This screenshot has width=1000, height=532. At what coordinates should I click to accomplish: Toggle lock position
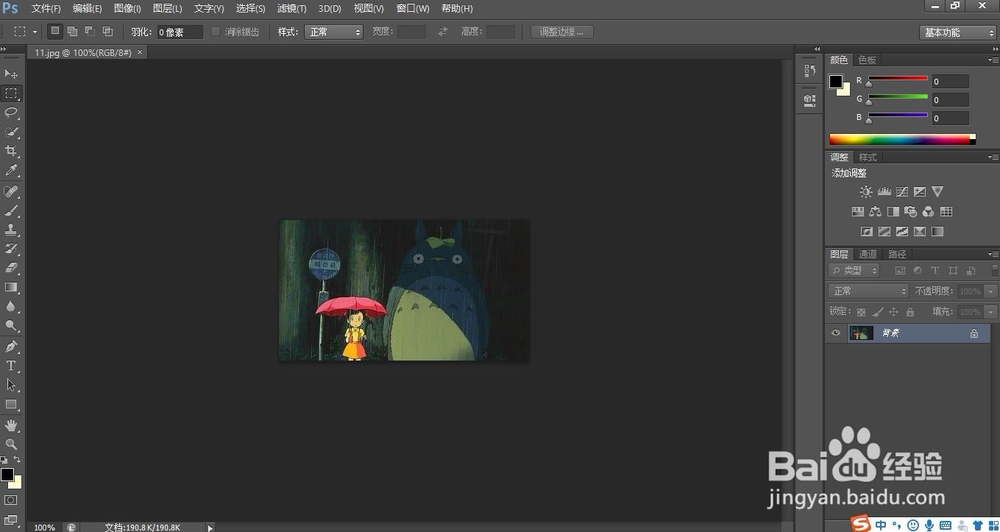click(893, 312)
